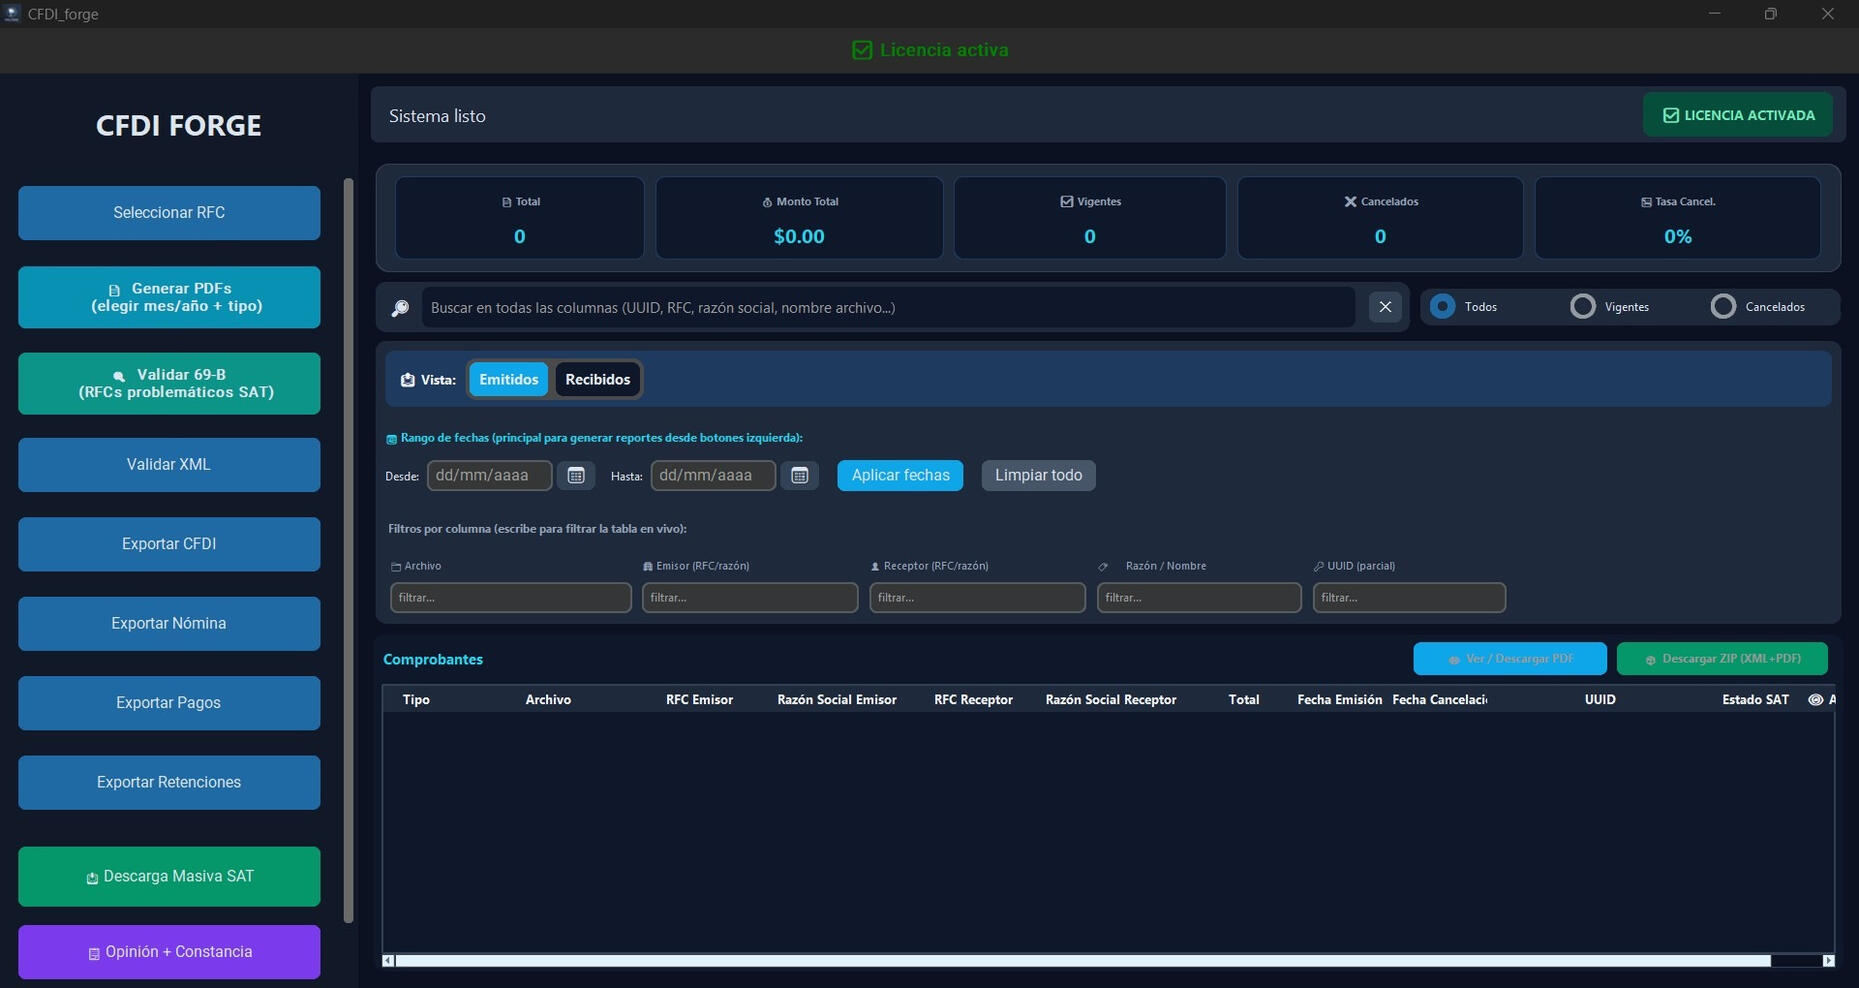Click Limpiar todo button
The image size is (1859, 988).
pos(1038,475)
